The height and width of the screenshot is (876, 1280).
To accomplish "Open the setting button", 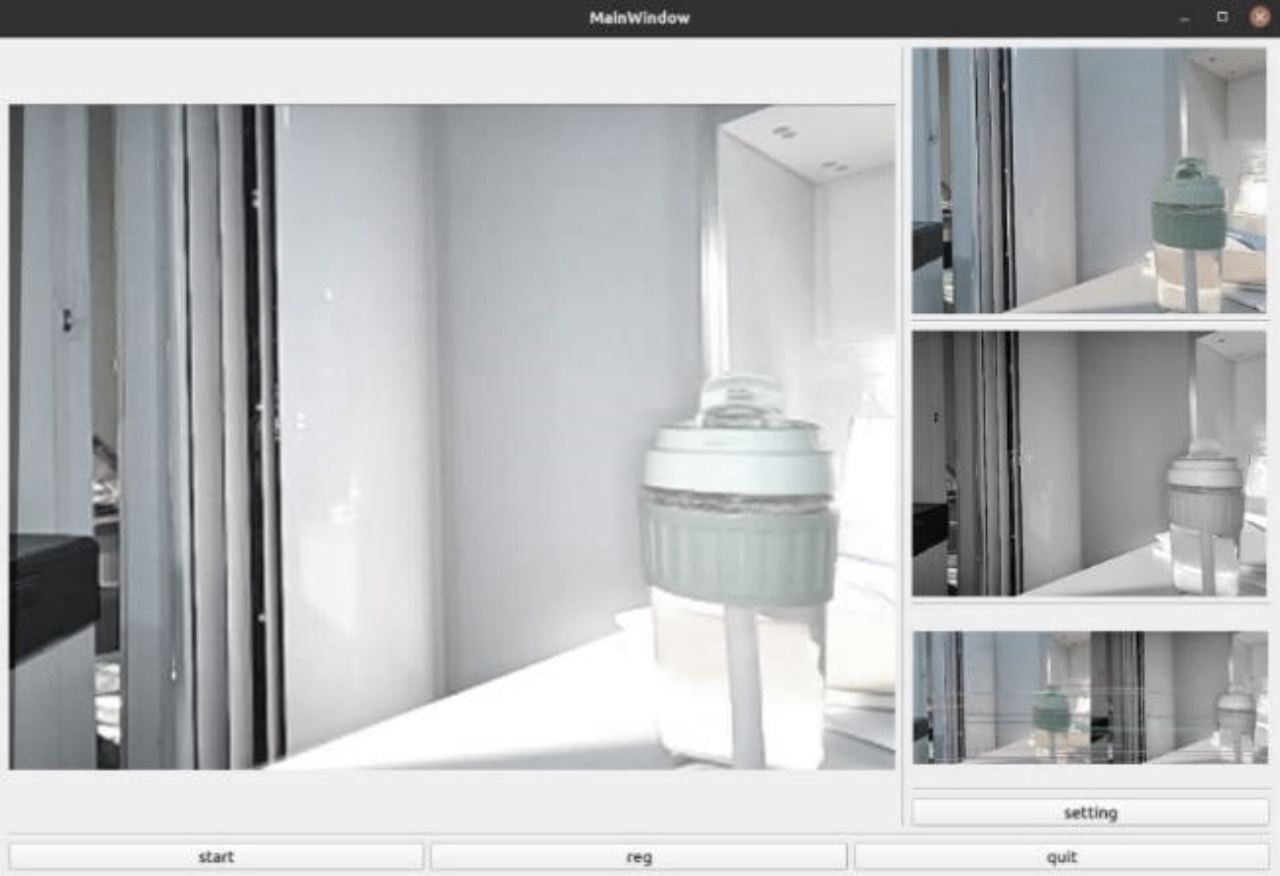I will [1090, 813].
